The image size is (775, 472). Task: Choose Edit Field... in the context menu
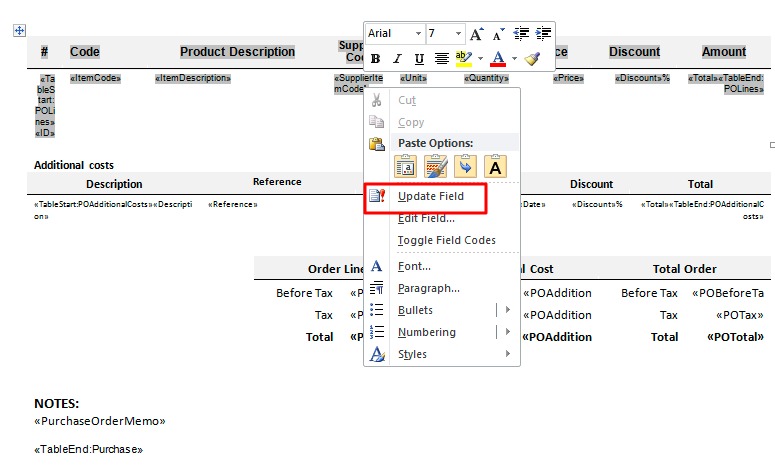426,218
